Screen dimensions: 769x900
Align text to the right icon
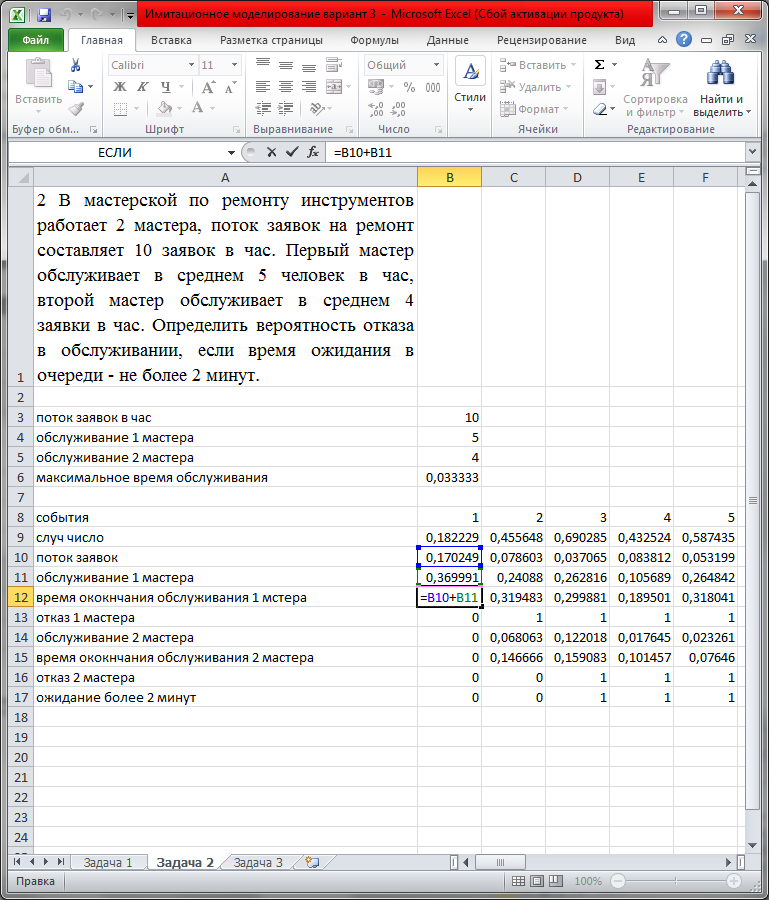(309, 87)
